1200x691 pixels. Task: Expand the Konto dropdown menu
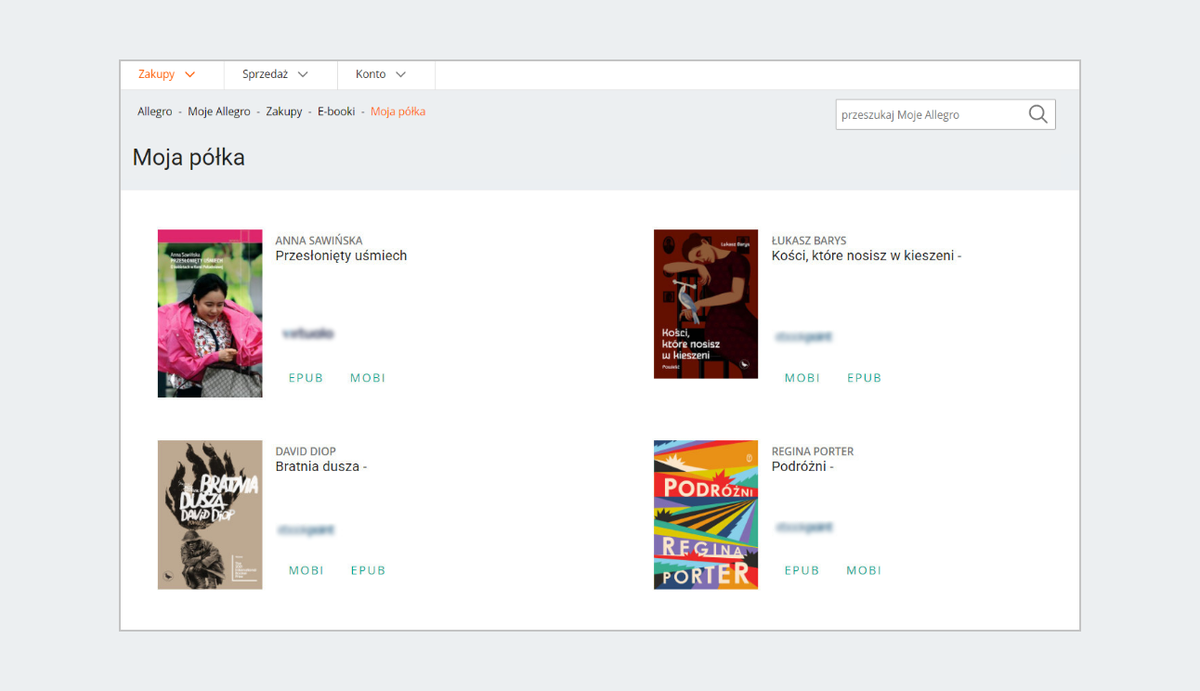pos(381,74)
